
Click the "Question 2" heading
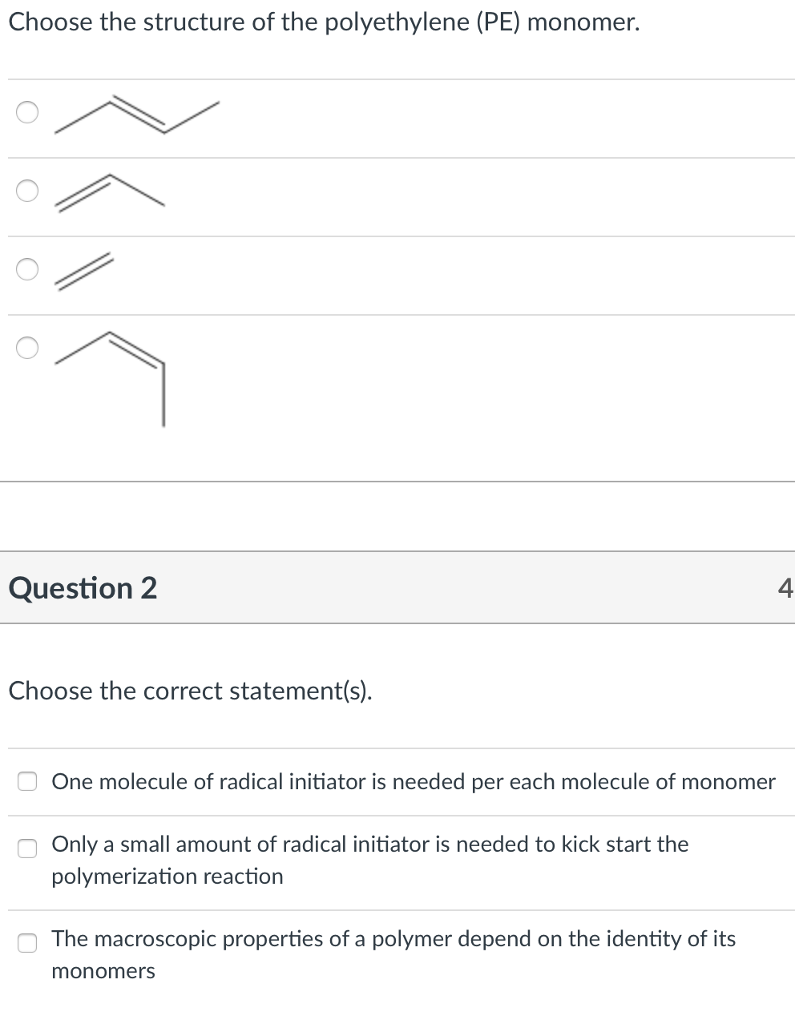tap(83, 588)
